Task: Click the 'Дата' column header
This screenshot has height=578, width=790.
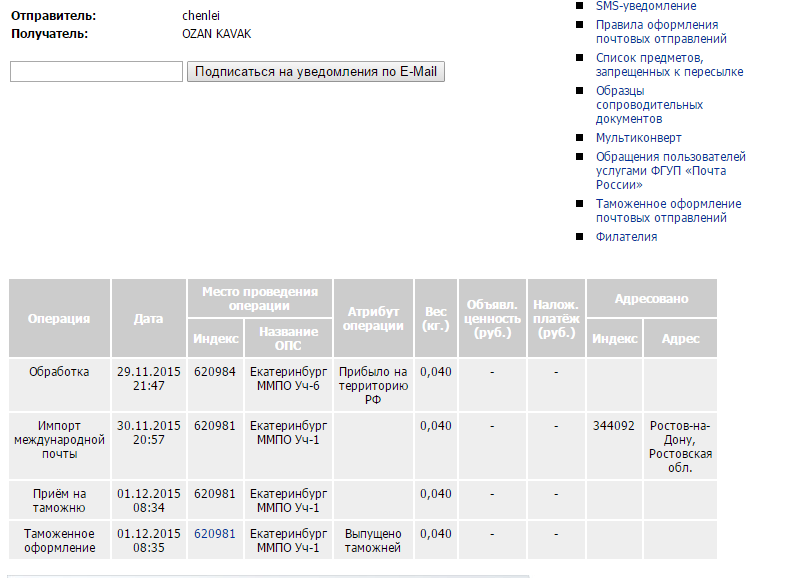Action: click(x=149, y=318)
